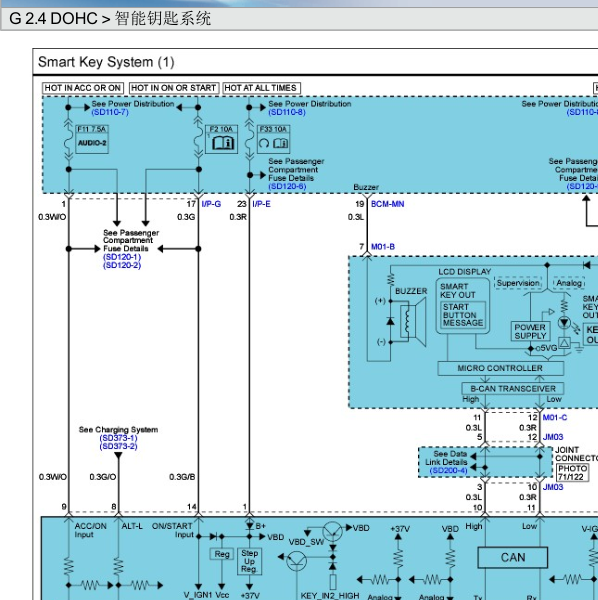Click the AUDIO-2 fuse box

[92, 143]
